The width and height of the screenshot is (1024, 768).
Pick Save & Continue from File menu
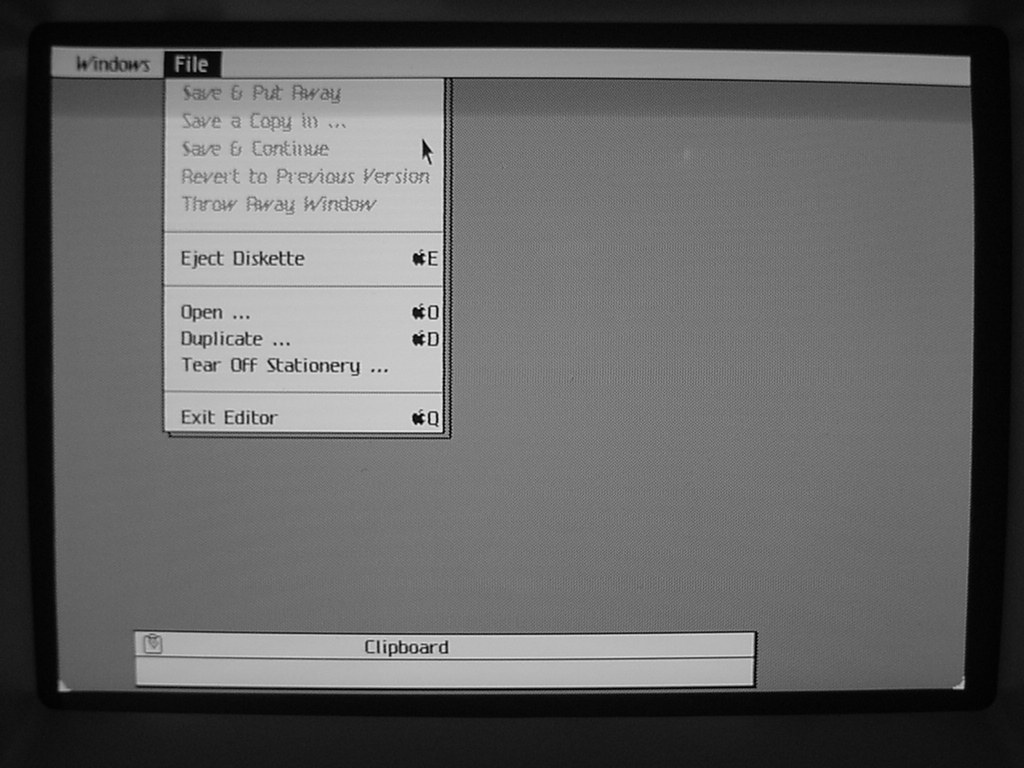pos(255,149)
